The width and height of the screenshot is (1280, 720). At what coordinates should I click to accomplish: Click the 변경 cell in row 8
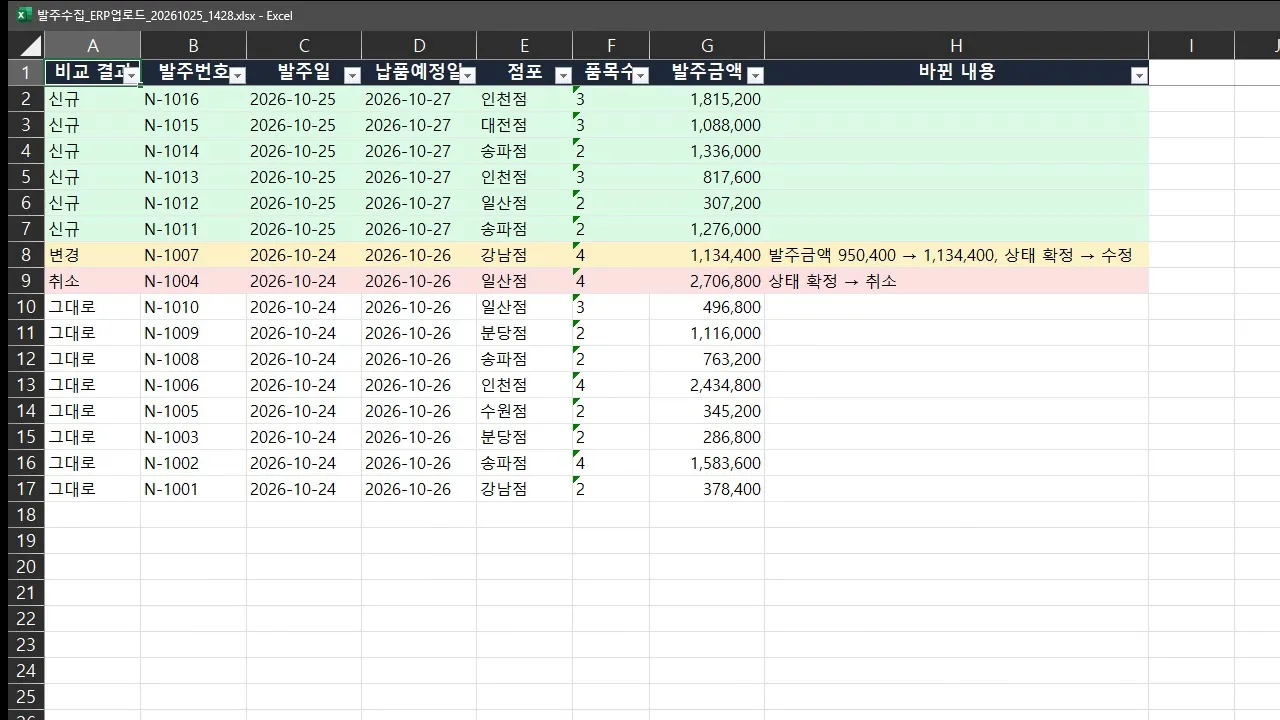click(x=93, y=255)
